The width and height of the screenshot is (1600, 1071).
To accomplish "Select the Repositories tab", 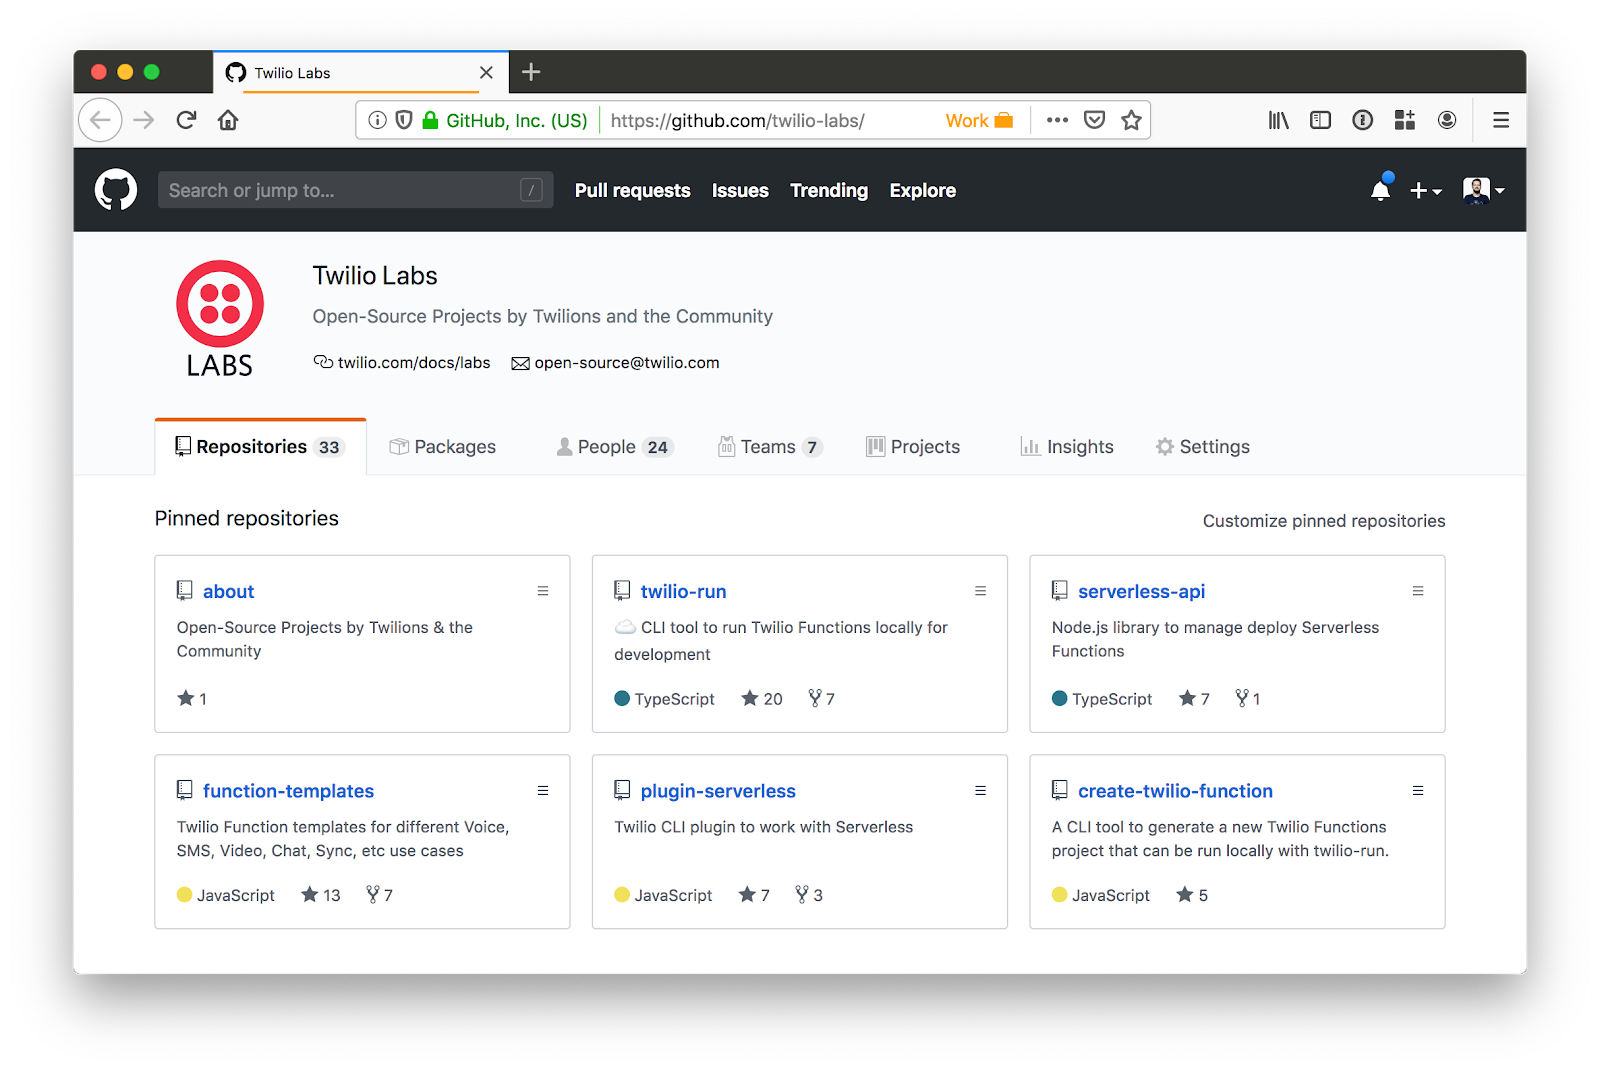I will point(260,447).
